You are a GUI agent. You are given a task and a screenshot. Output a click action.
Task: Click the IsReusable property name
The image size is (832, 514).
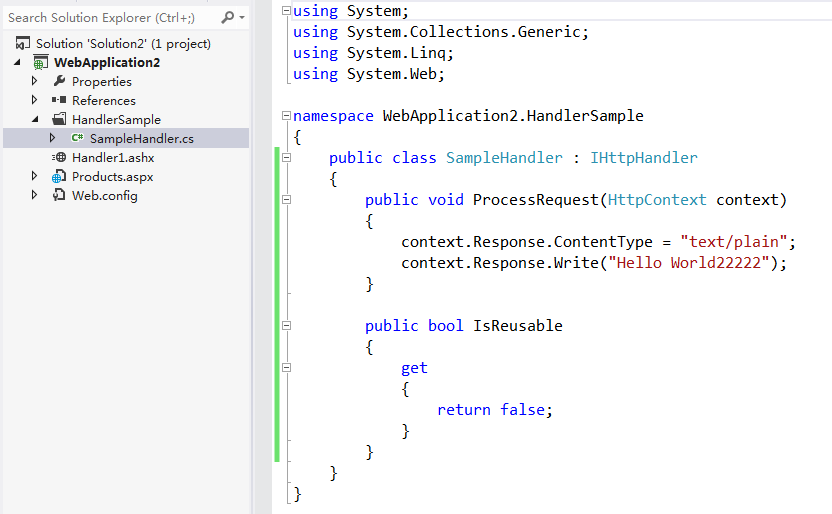tap(517, 326)
